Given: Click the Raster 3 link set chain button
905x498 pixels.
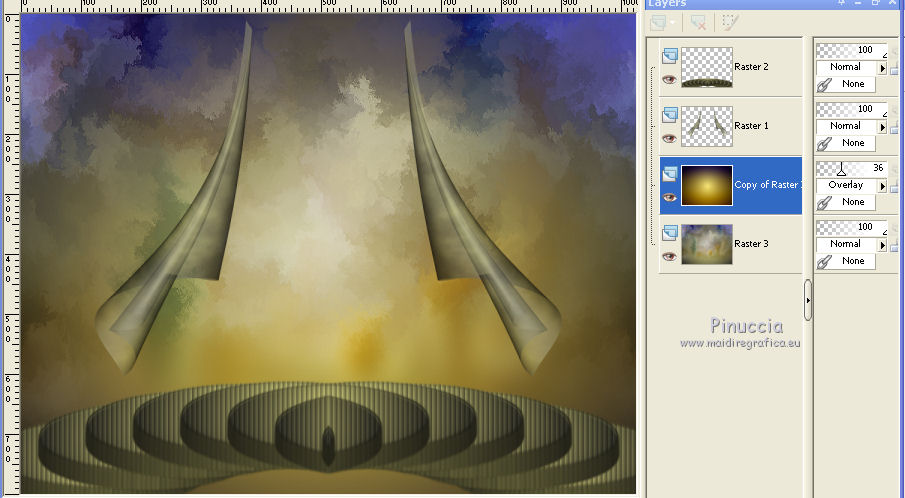Looking at the screenshot, I should 846,261.
